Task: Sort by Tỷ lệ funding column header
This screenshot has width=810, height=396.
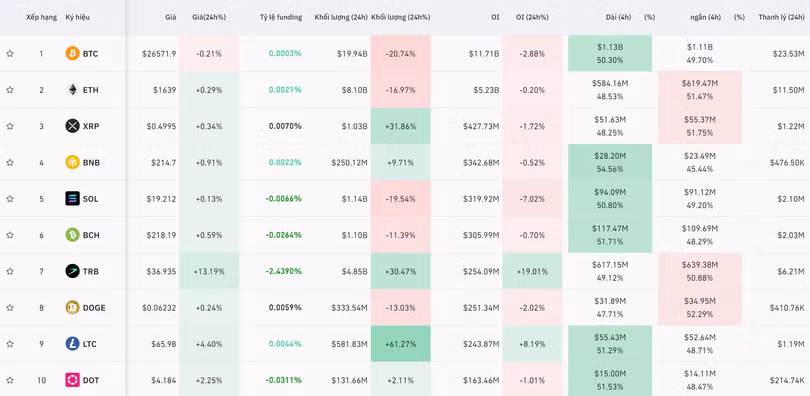Action: (x=281, y=17)
